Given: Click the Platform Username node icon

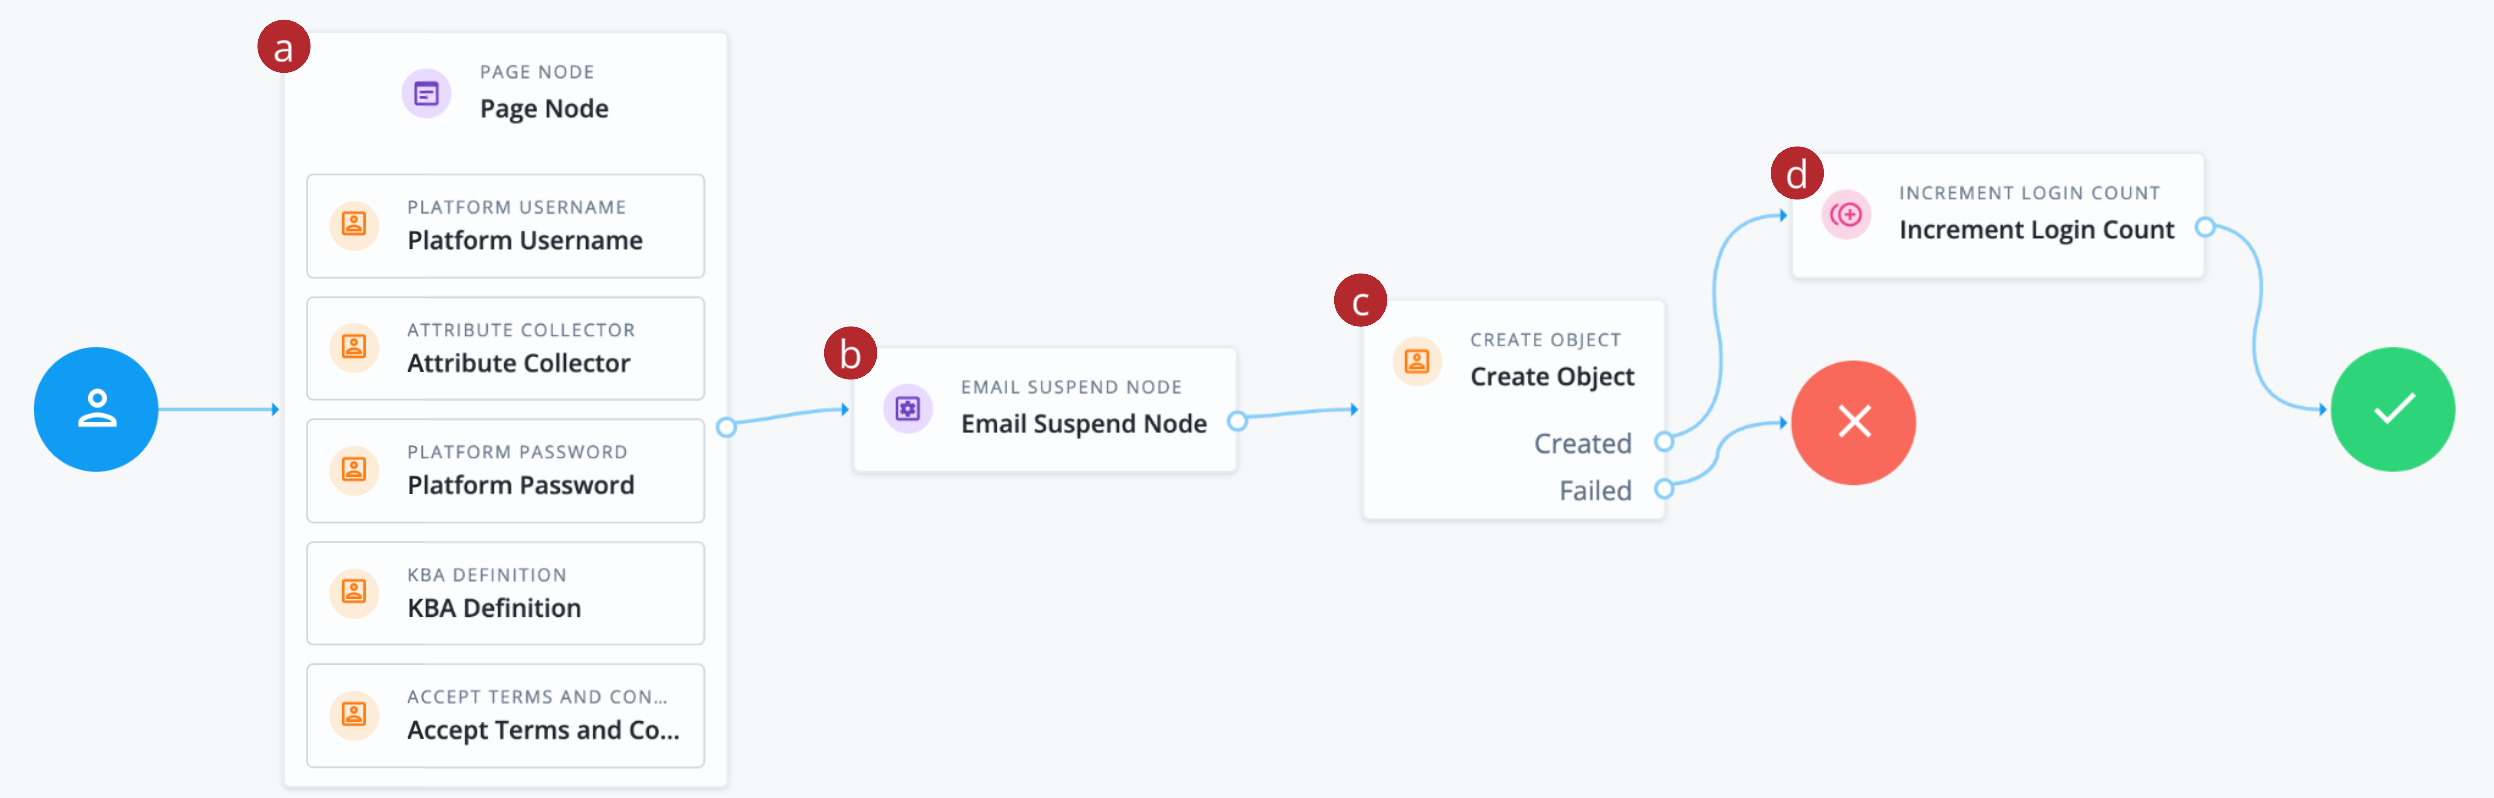Looking at the screenshot, I should 354,225.
